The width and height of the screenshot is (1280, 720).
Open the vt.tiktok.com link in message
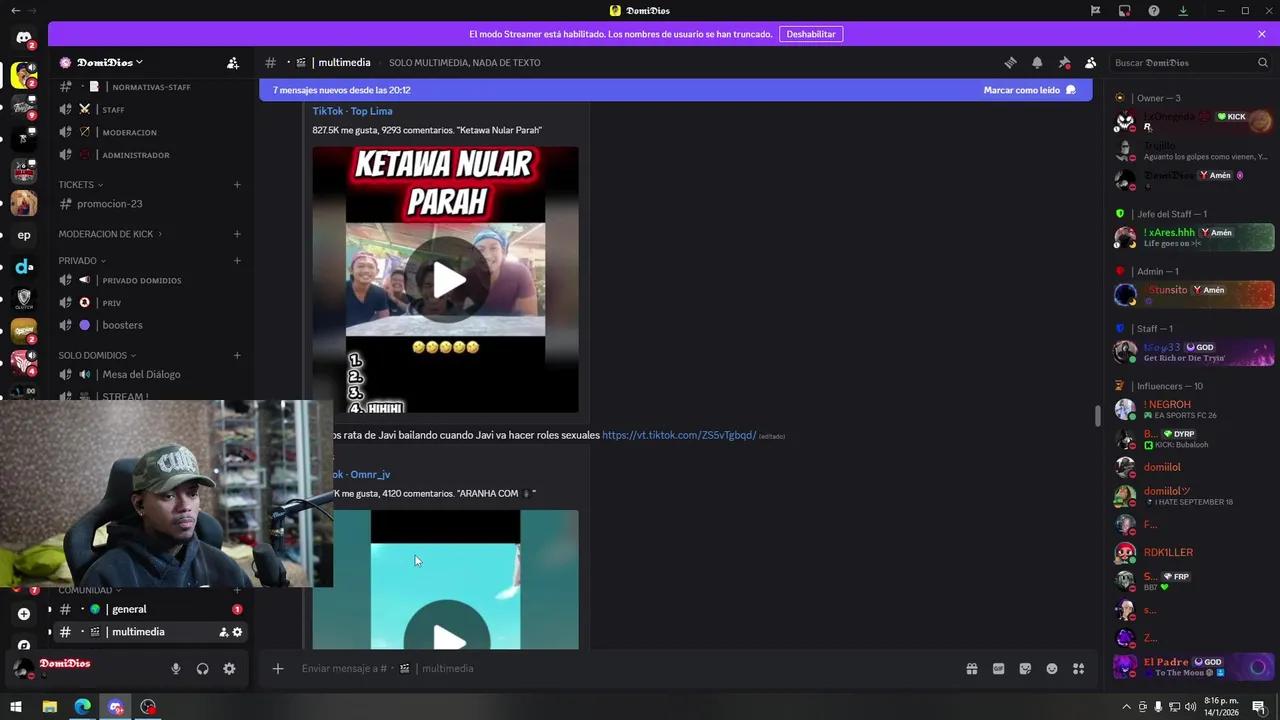[x=679, y=435]
